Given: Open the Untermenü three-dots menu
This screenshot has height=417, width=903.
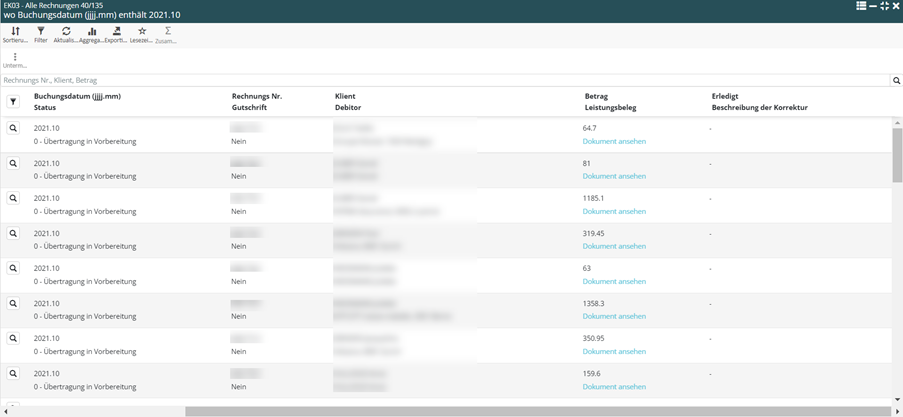Looking at the screenshot, I should pos(15,60).
